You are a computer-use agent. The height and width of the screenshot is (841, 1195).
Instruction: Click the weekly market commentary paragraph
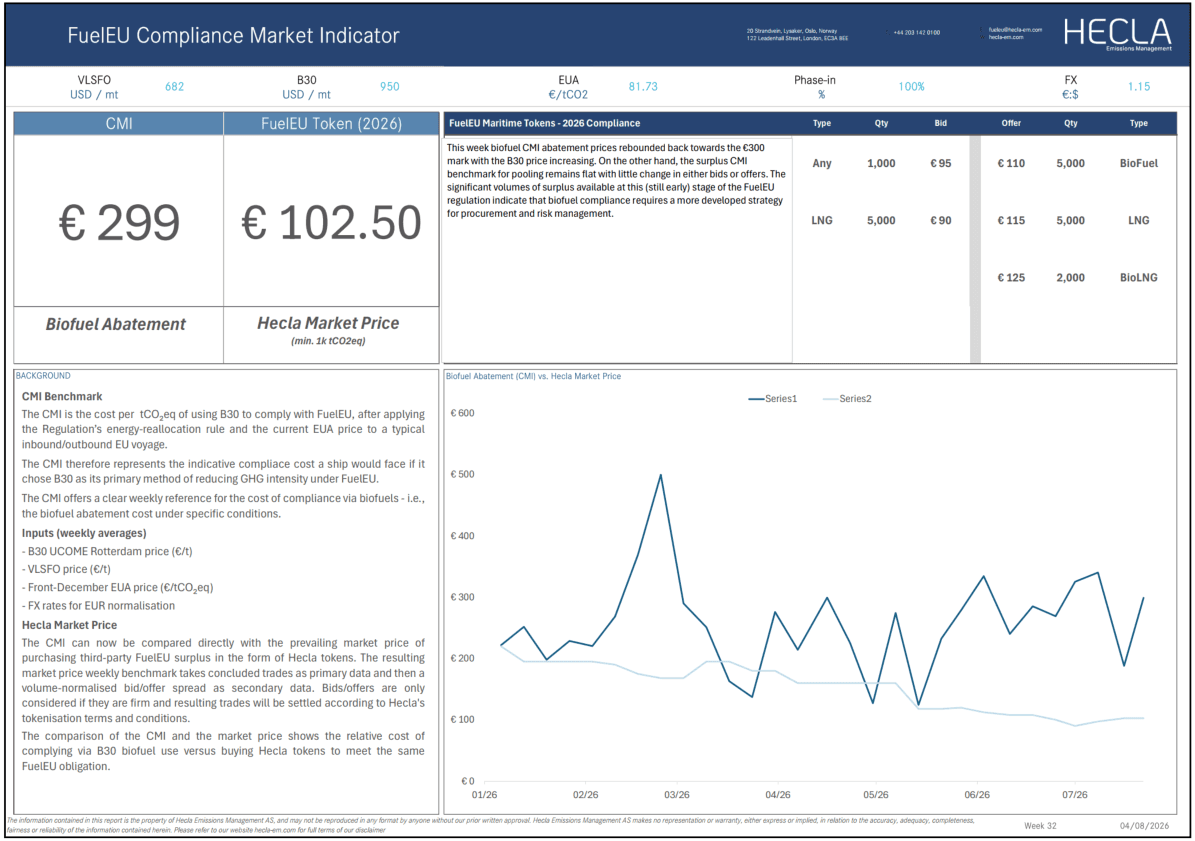[x=617, y=181]
